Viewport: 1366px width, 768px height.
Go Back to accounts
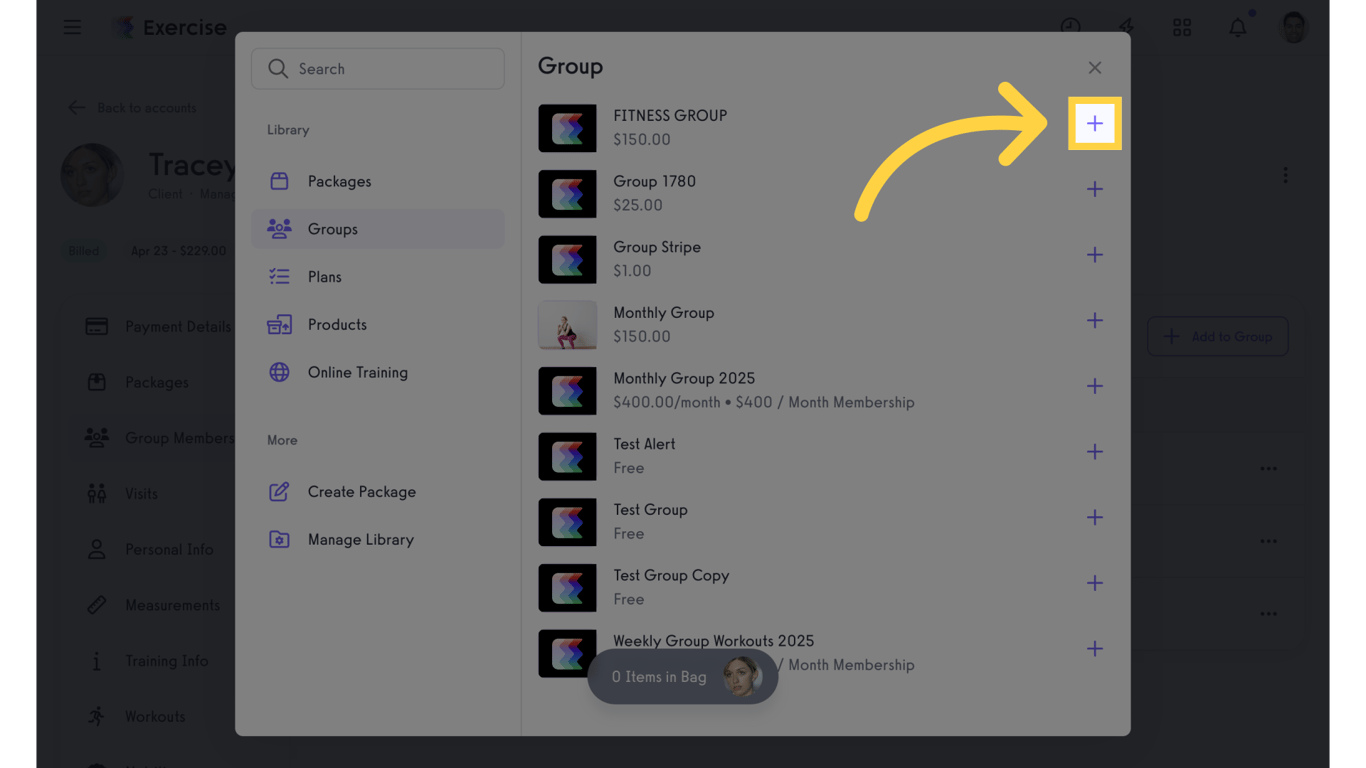pos(131,107)
